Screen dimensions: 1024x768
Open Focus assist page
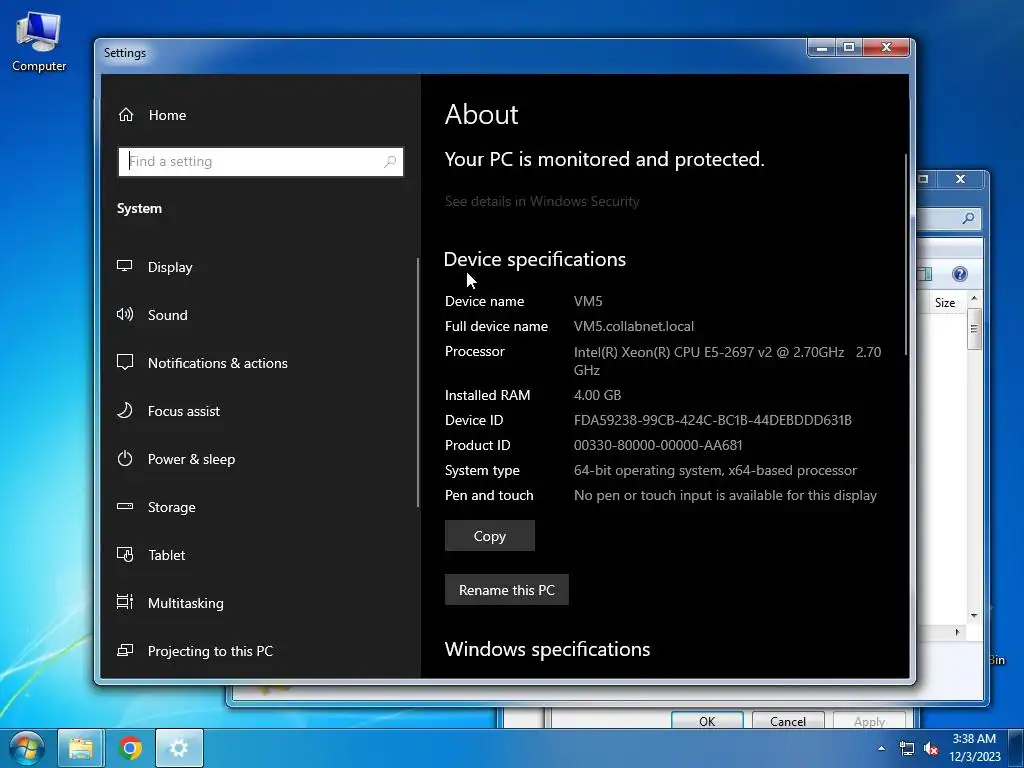pos(184,411)
